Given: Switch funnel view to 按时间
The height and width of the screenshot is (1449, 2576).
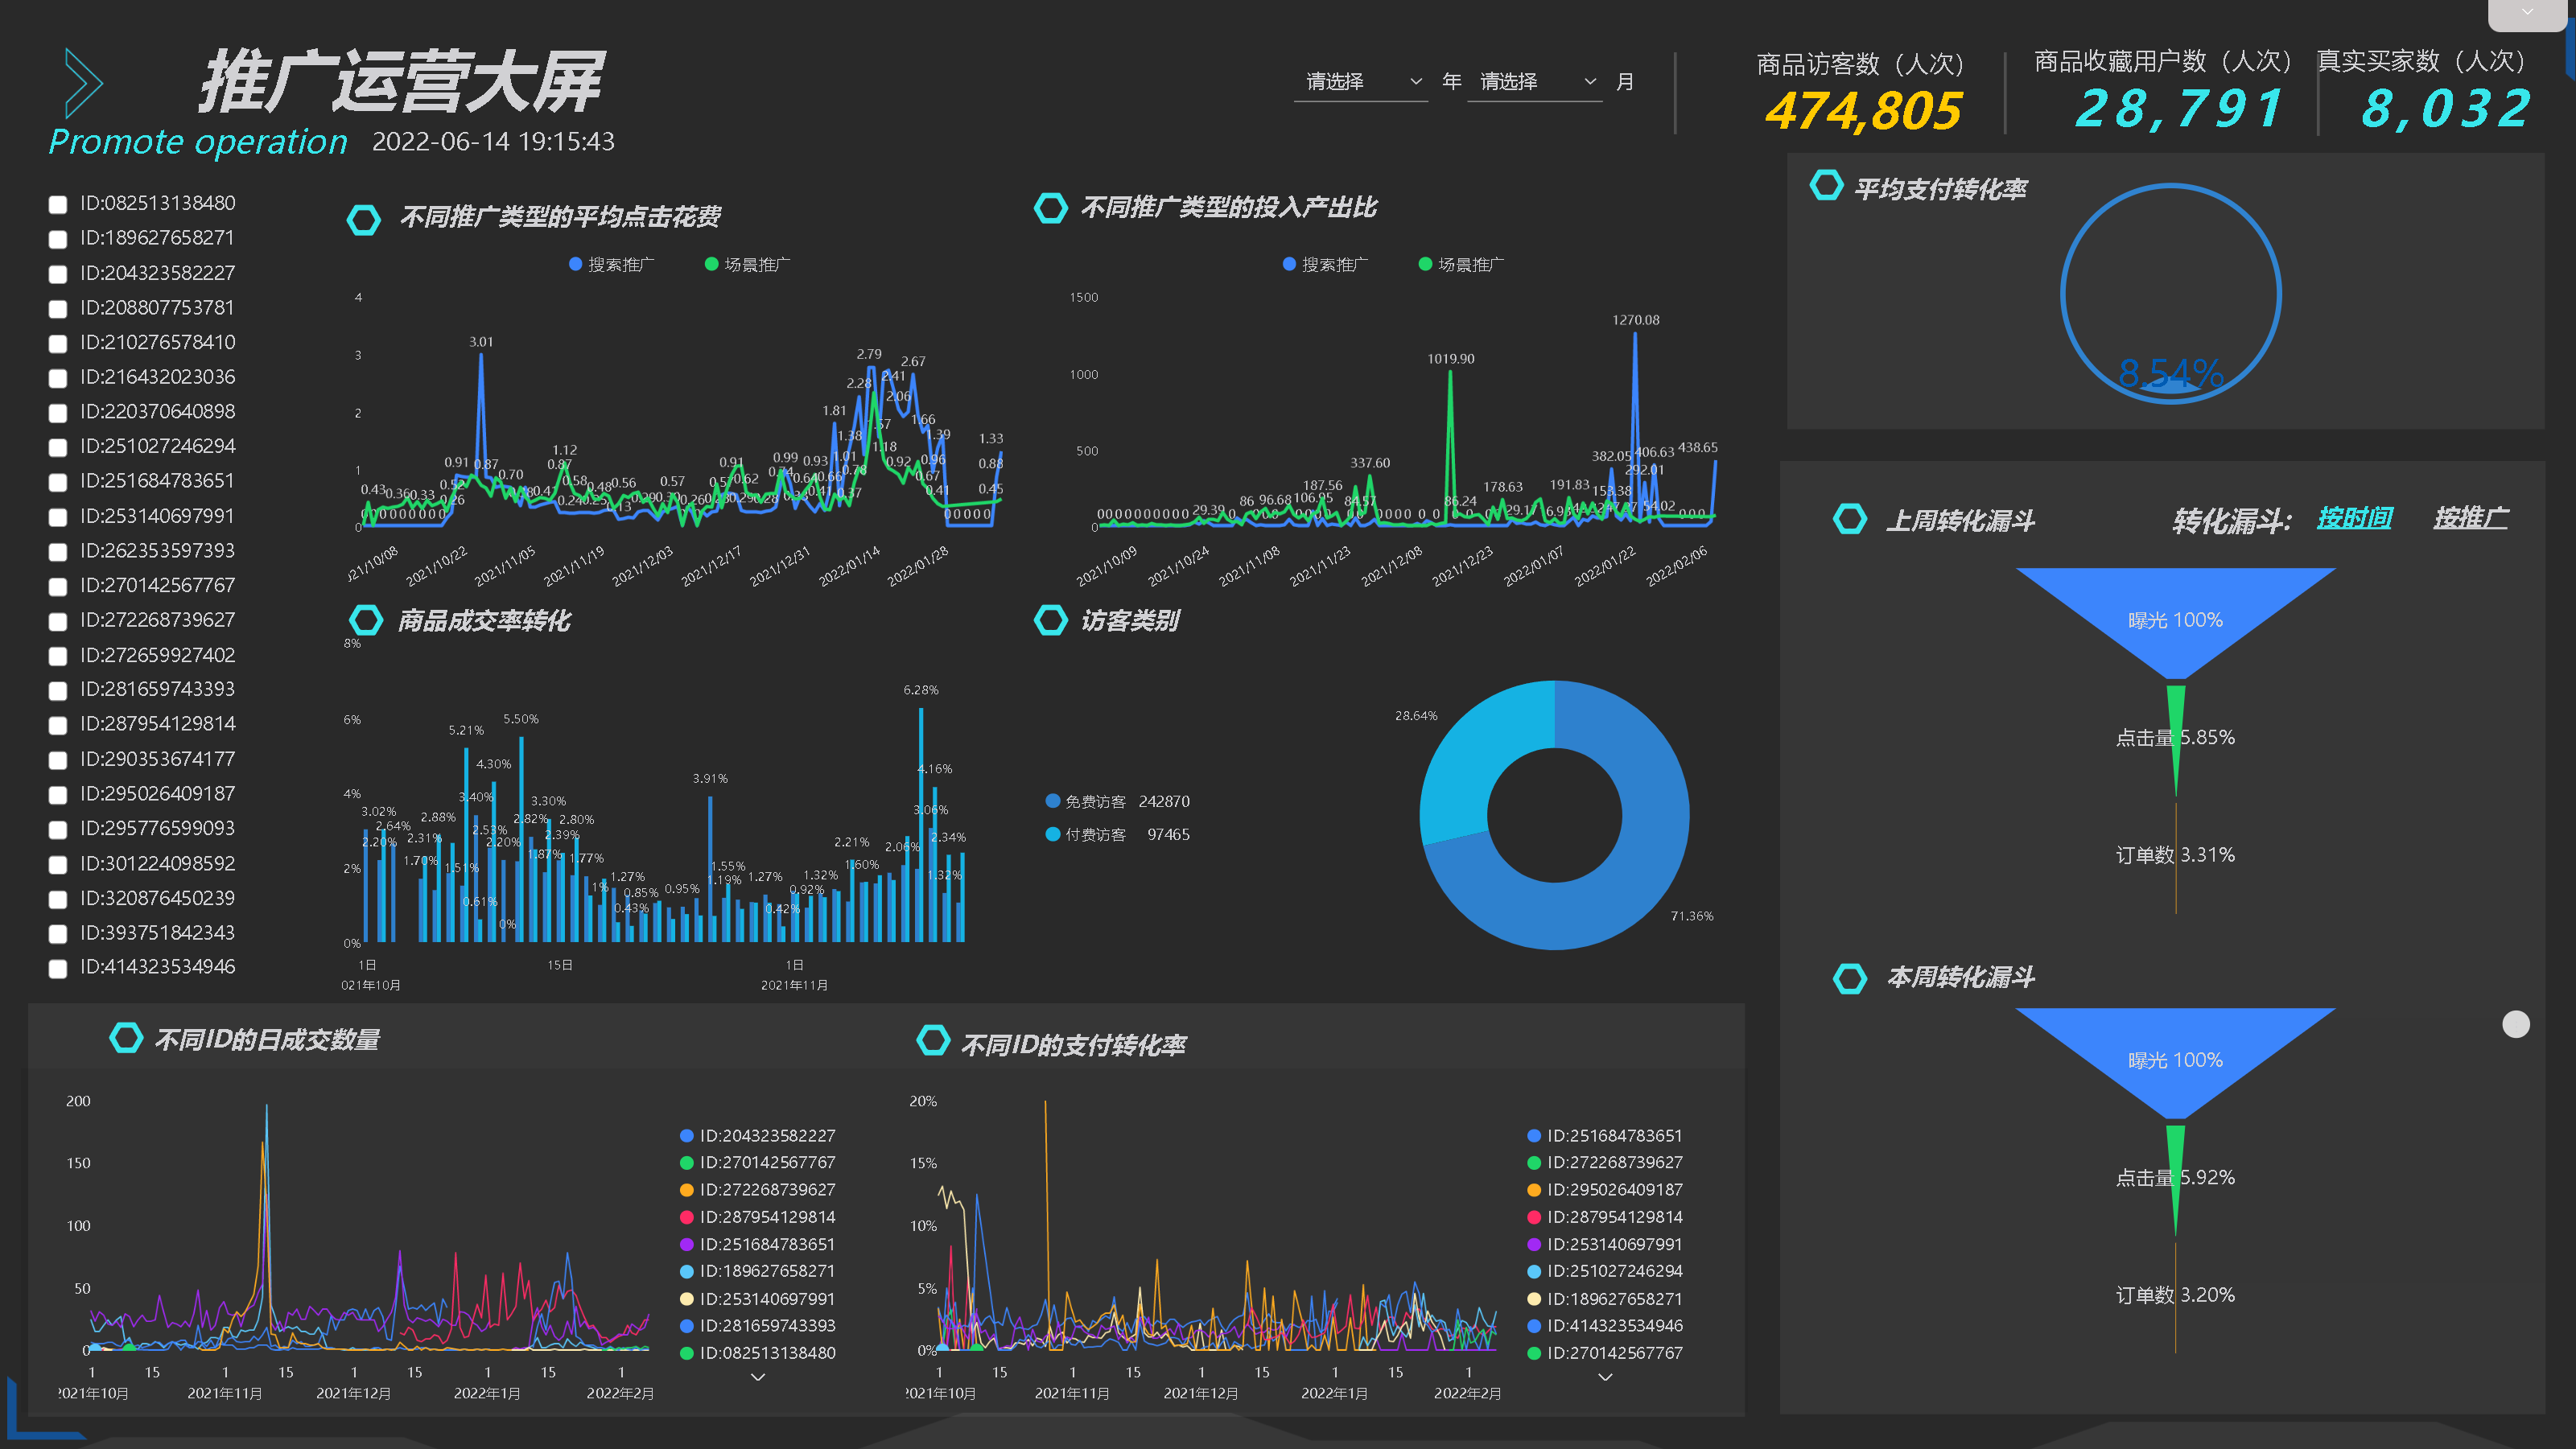Looking at the screenshot, I should tap(2354, 518).
